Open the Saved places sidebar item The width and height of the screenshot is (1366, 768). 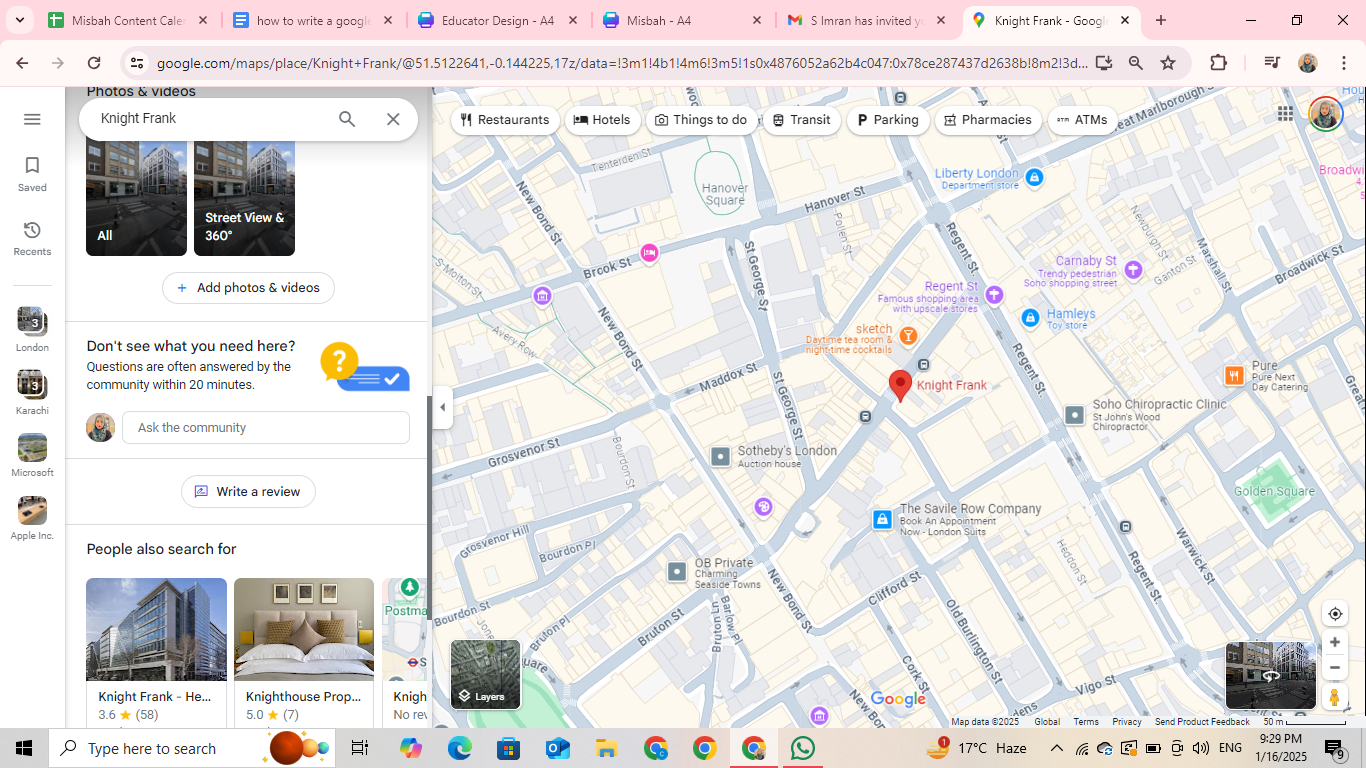coord(32,173)
